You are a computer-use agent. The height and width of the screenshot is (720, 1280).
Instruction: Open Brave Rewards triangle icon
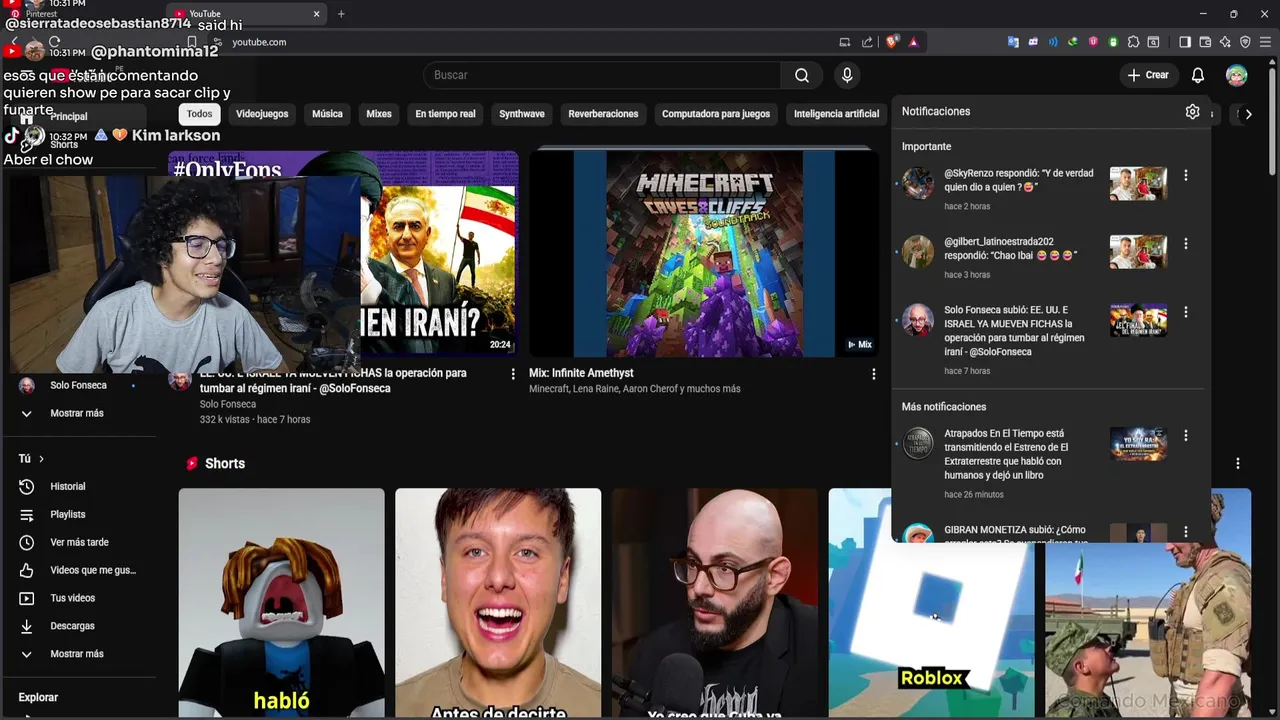(x=913, y=42)
